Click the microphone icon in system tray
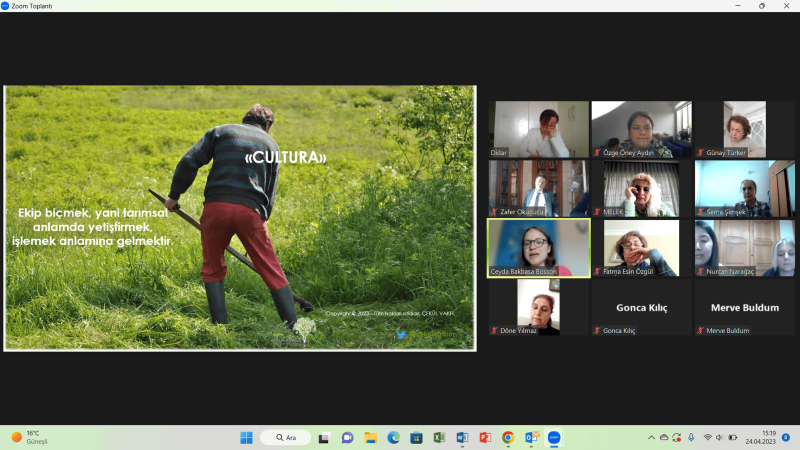Viewport: 800px width, 450px height. click(x=692, y=438)
